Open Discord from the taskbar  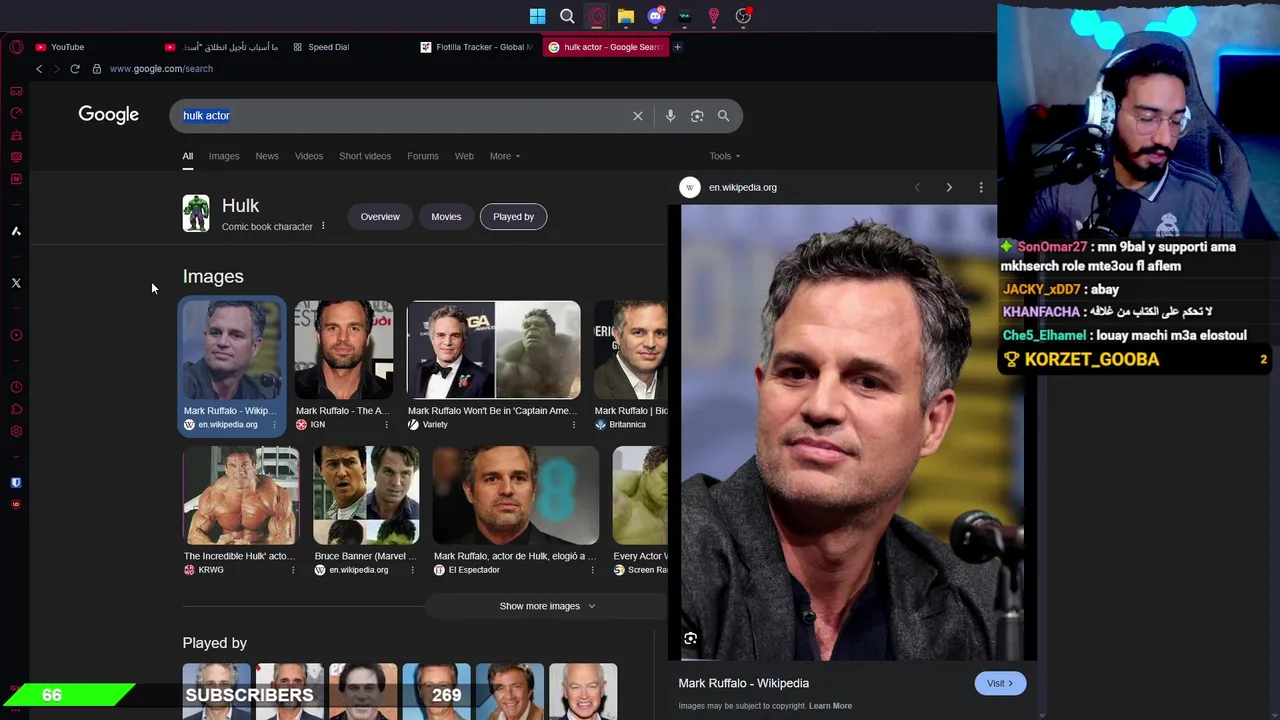(x=656, y=16)
